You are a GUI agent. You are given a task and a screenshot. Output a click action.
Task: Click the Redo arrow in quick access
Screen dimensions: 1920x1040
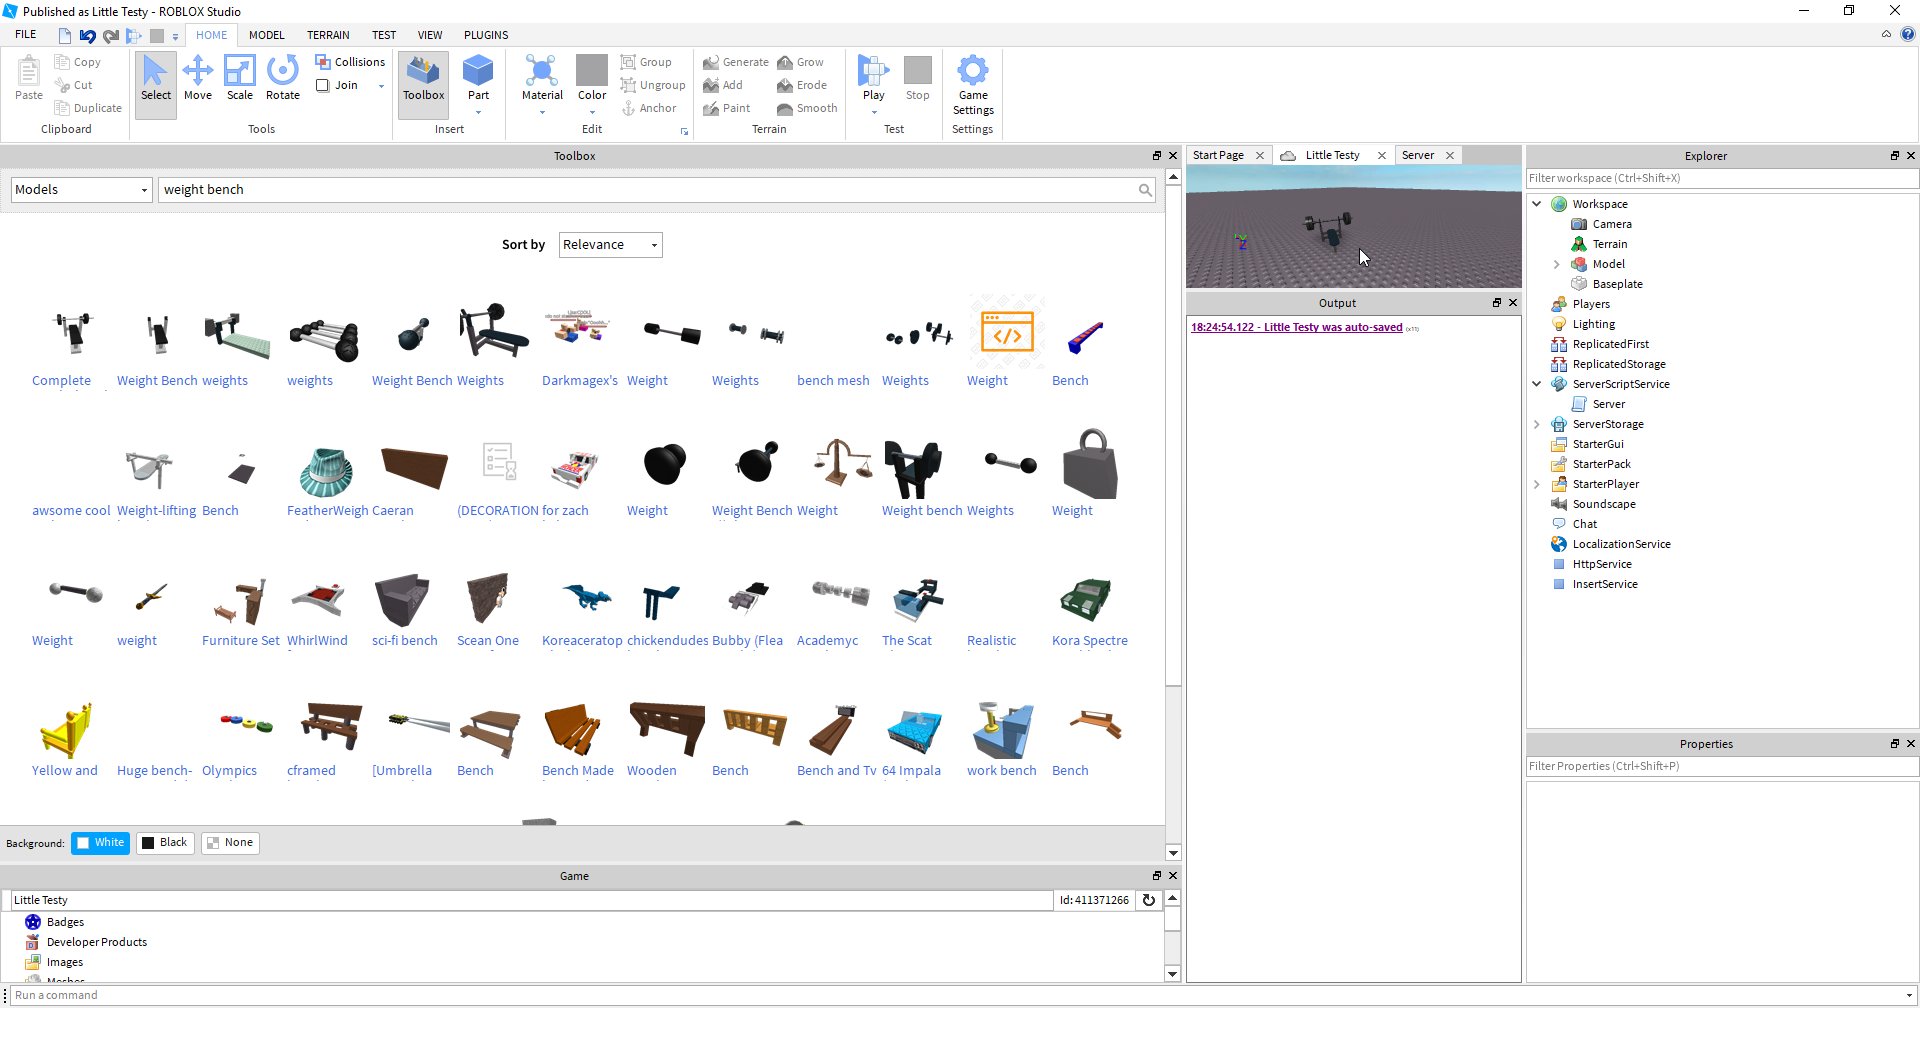[x=111, y=36]
